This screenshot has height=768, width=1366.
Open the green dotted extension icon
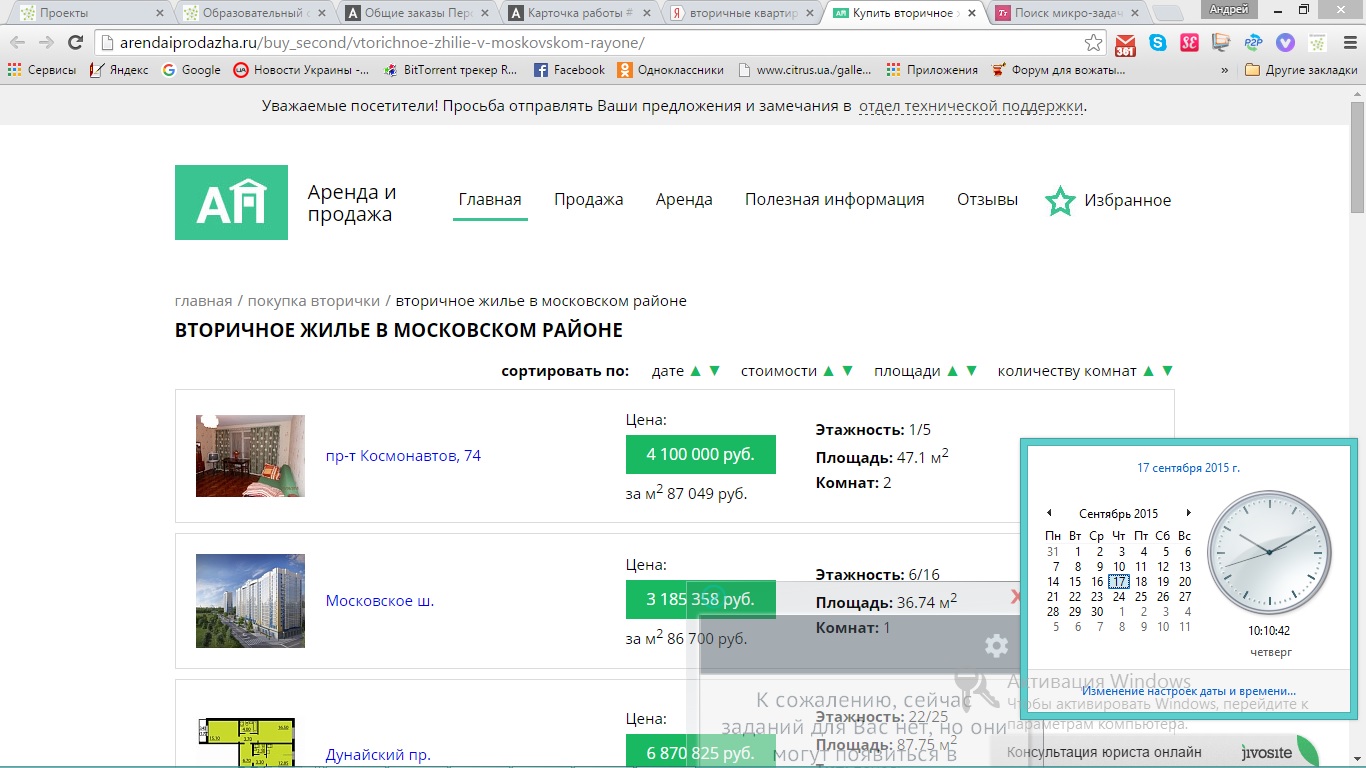1317,43
